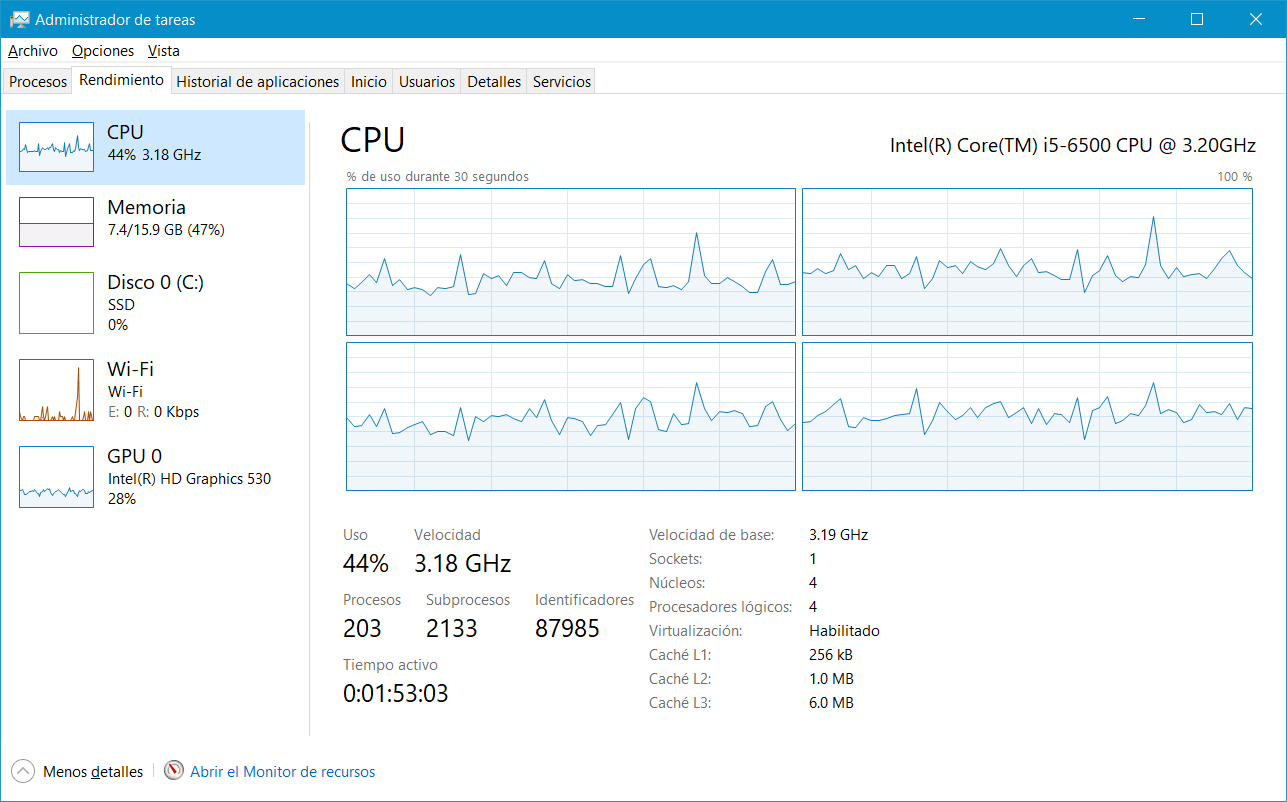This screenshot has height=802, width=1287.
Task: Click the CPU heading in main panel
Action: tap(373, 140)
